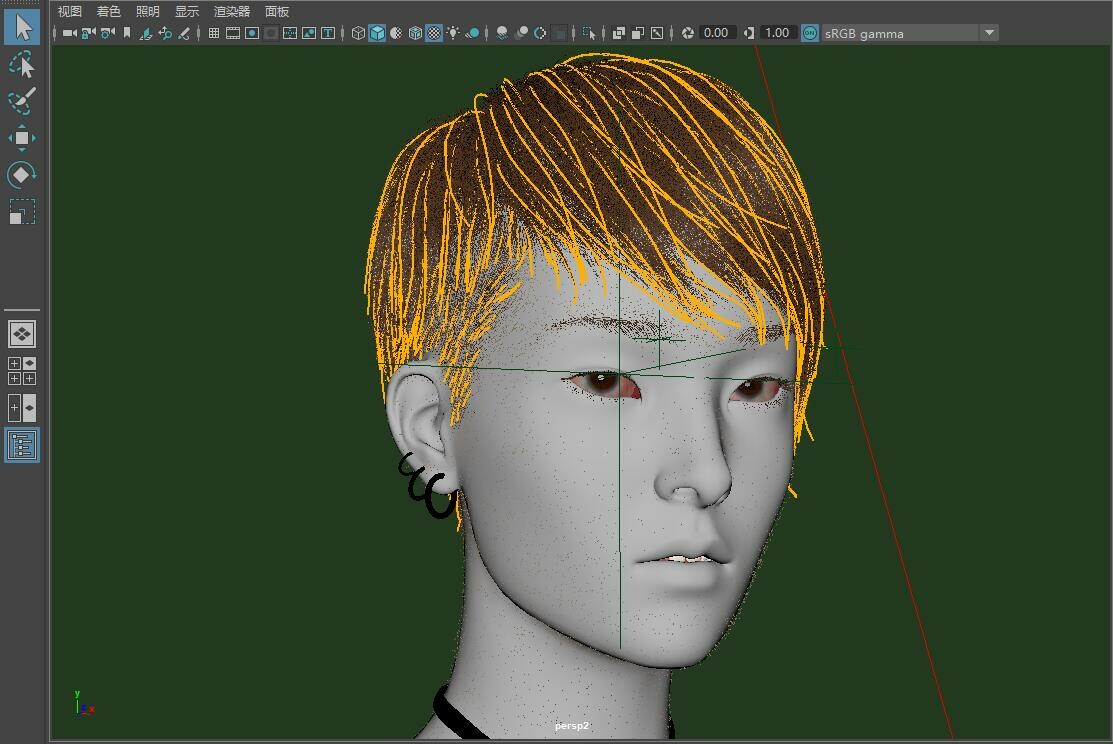Toggle Multisample Anti-aliasing icon
1113x744 pixels.
coord(540,33)
